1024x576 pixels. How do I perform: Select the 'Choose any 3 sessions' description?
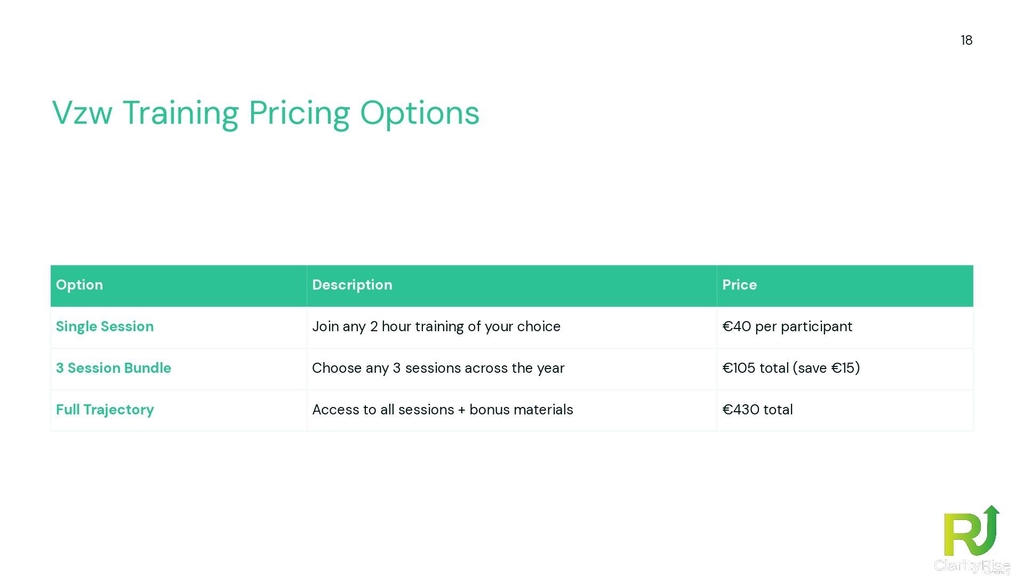438,368
